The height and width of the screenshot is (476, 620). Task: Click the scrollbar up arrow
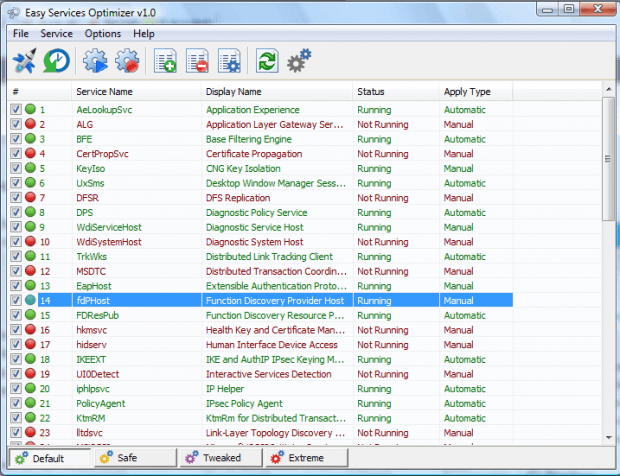pos(609,89)
